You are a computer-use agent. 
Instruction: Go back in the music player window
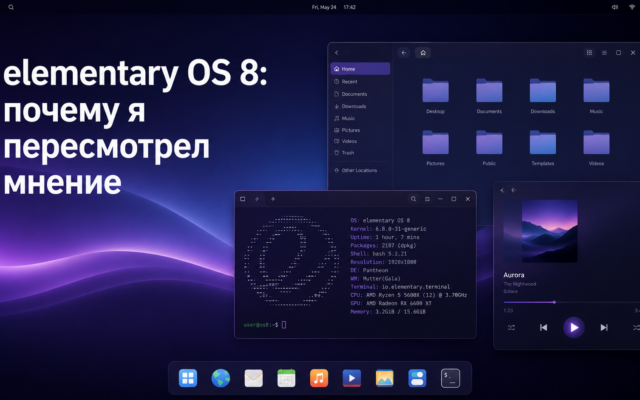pyautogui.click(x=502, y=190)
